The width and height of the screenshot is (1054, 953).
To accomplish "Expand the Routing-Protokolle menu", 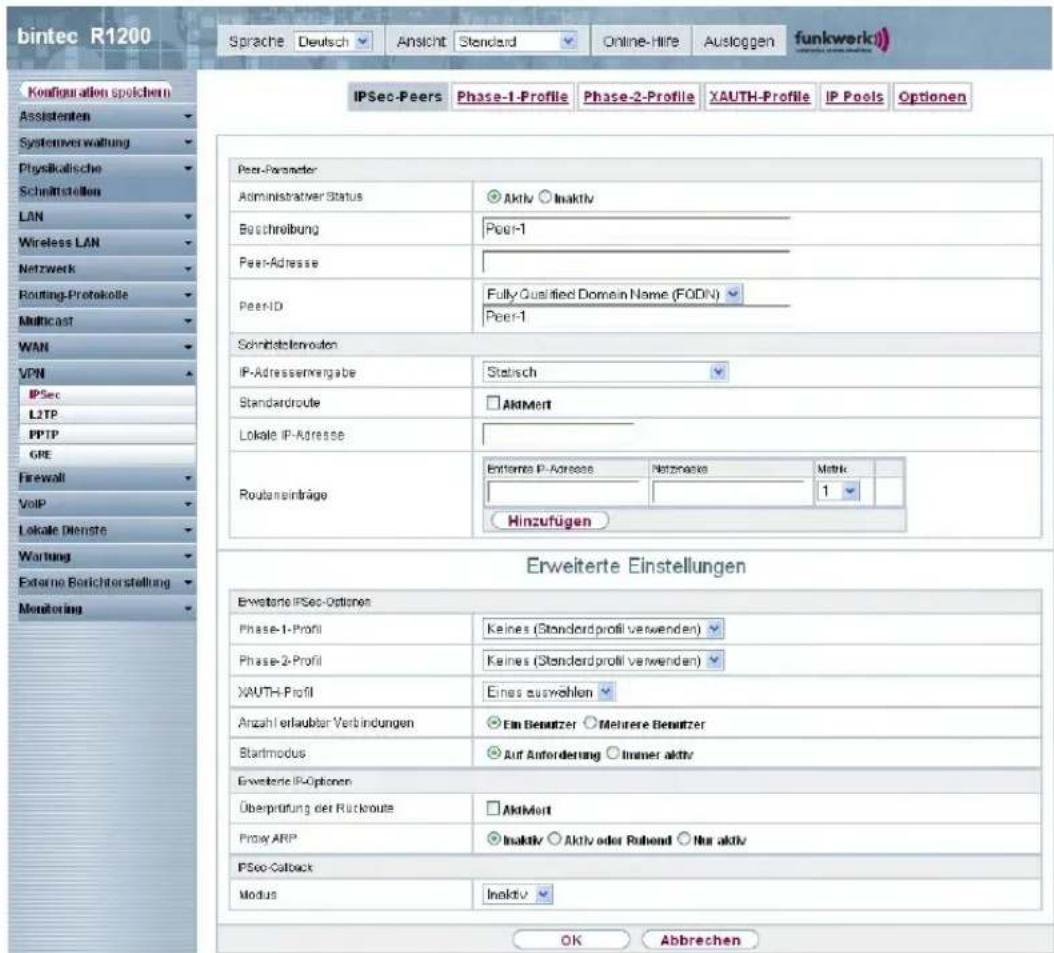I will (104, 295).
